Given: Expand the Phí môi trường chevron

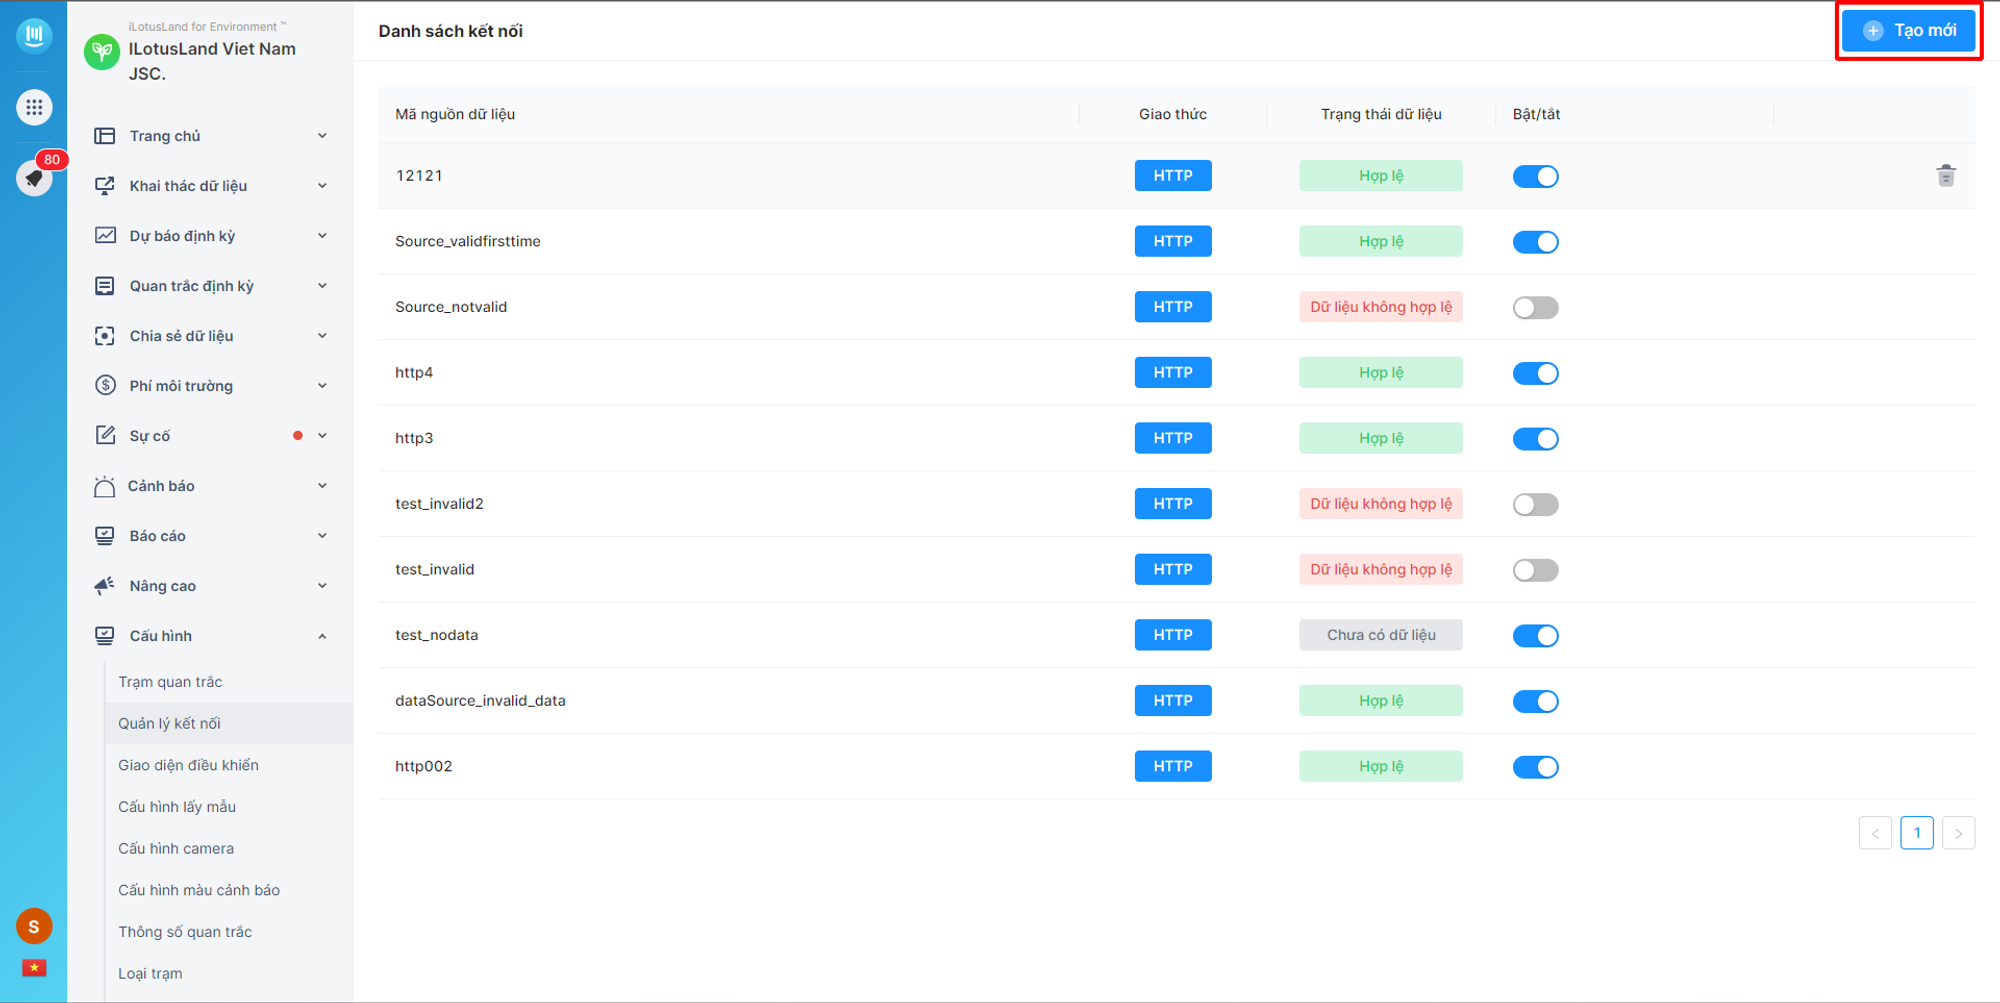Looking at the screenshot, I should coord(322,386).
